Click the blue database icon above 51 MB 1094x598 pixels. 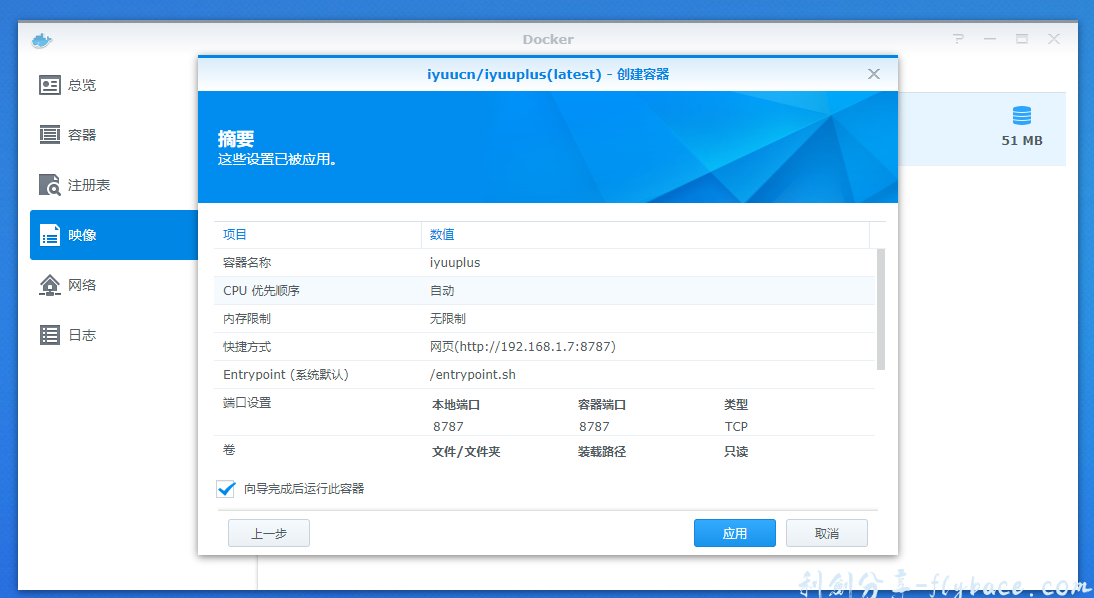click(x=1022, y=114)
